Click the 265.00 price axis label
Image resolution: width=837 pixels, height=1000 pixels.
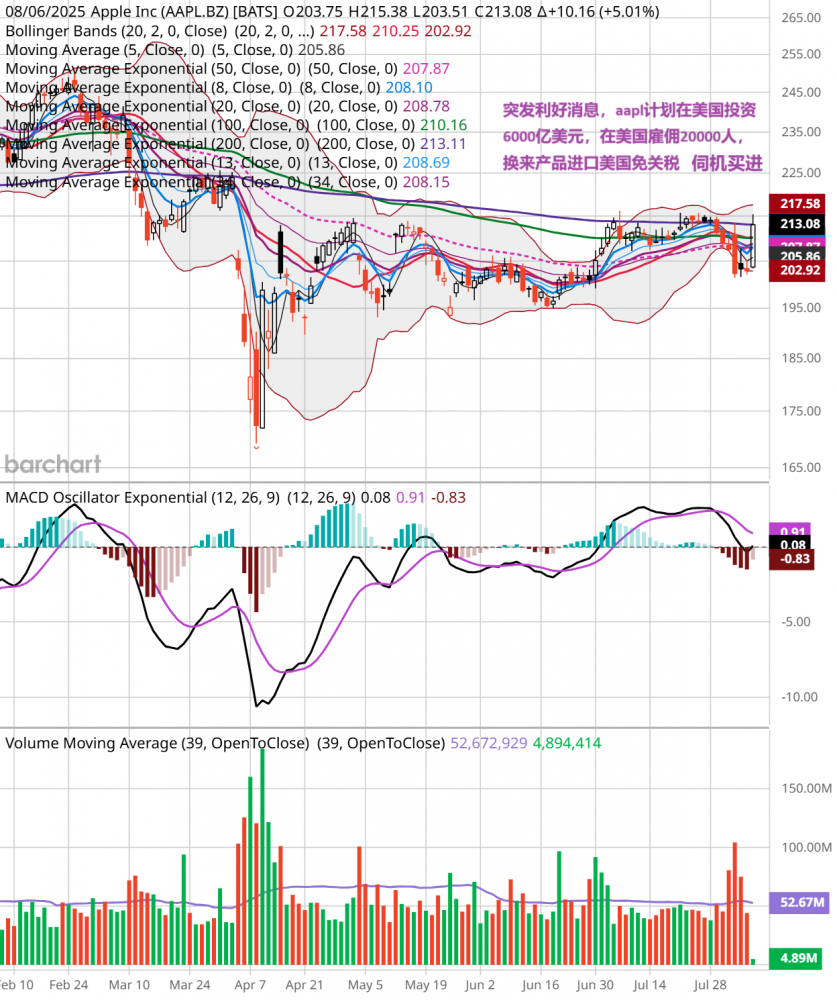point(801,18)
